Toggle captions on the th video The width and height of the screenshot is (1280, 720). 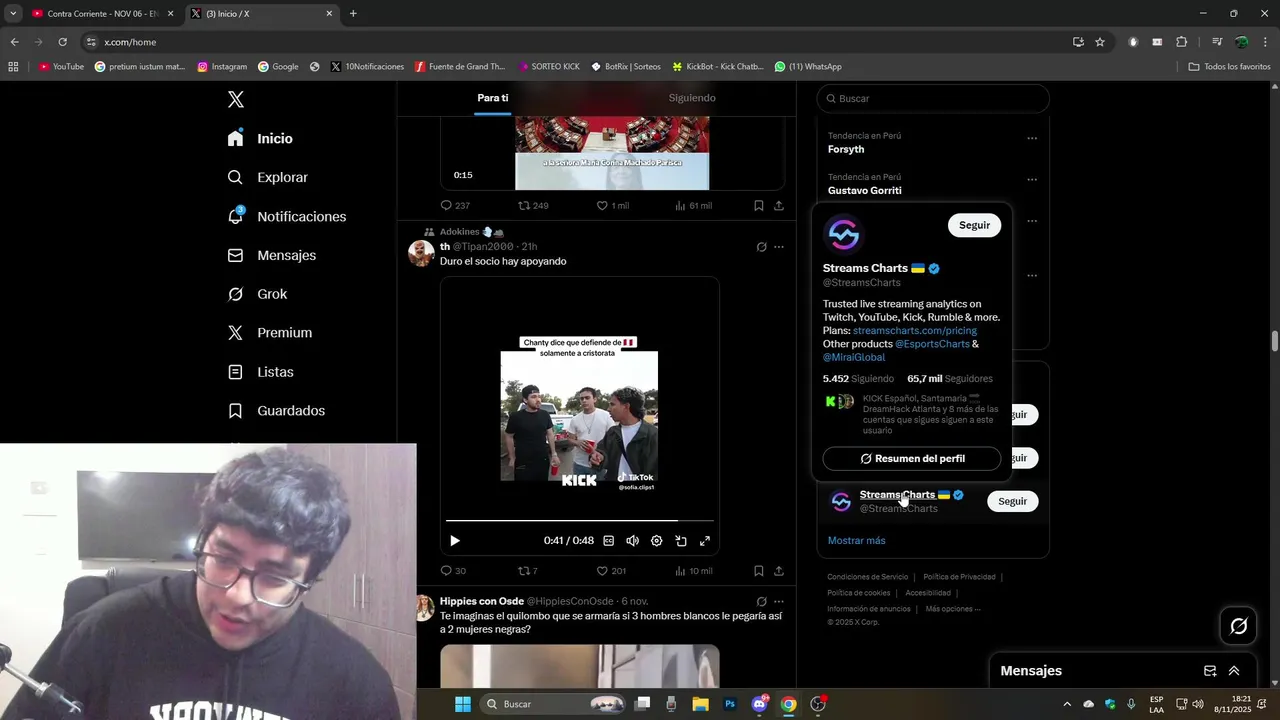click(608, 541)
